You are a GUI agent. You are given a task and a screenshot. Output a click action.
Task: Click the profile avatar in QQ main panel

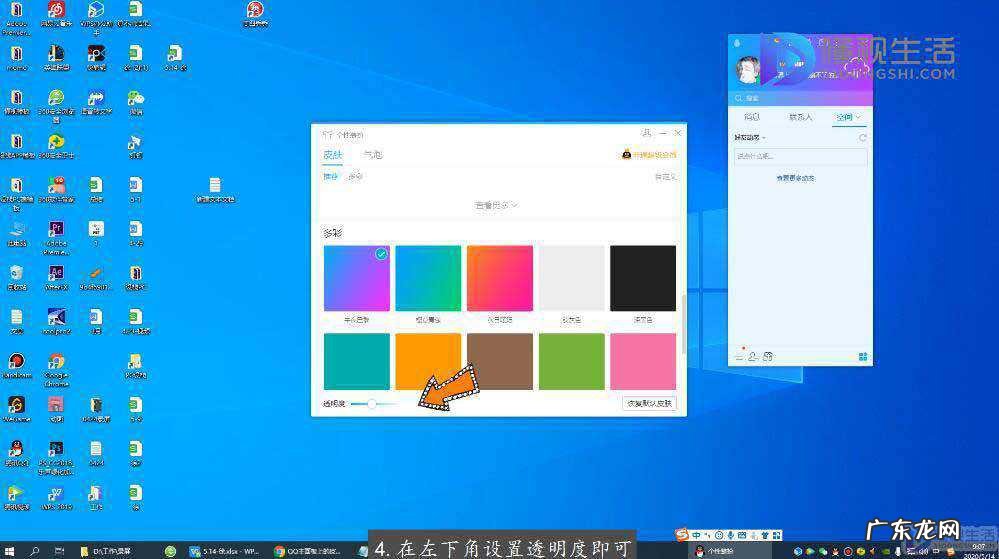[749, 70]
